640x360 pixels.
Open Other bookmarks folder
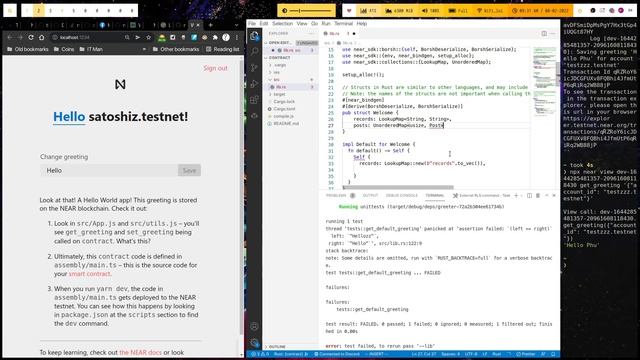click(x=176, y=49)
